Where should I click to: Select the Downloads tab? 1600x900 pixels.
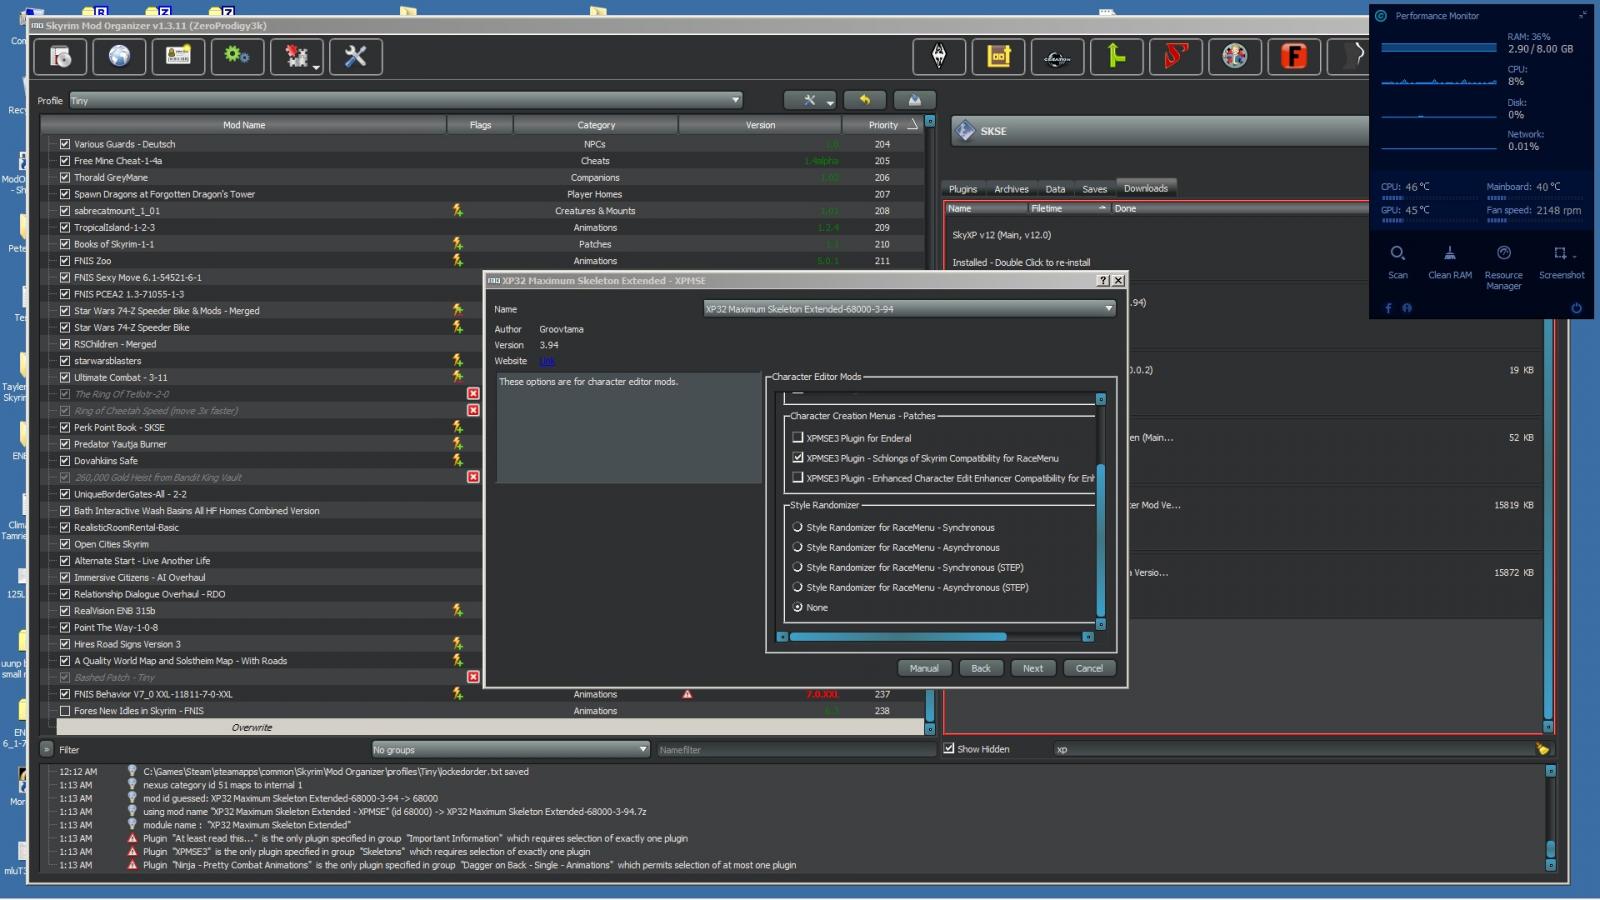coord(1146,188)
